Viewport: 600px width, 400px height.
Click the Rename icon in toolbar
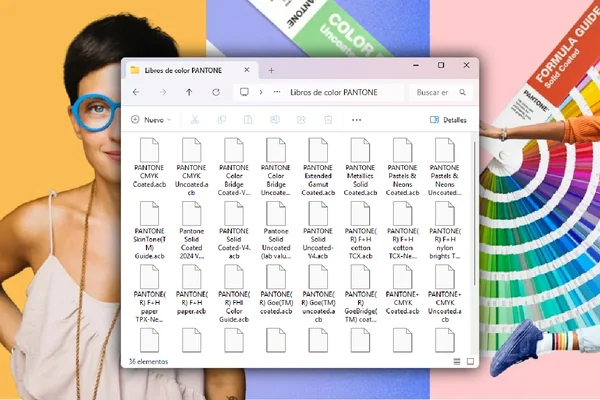pyautogui.click(x=275, y=120)
